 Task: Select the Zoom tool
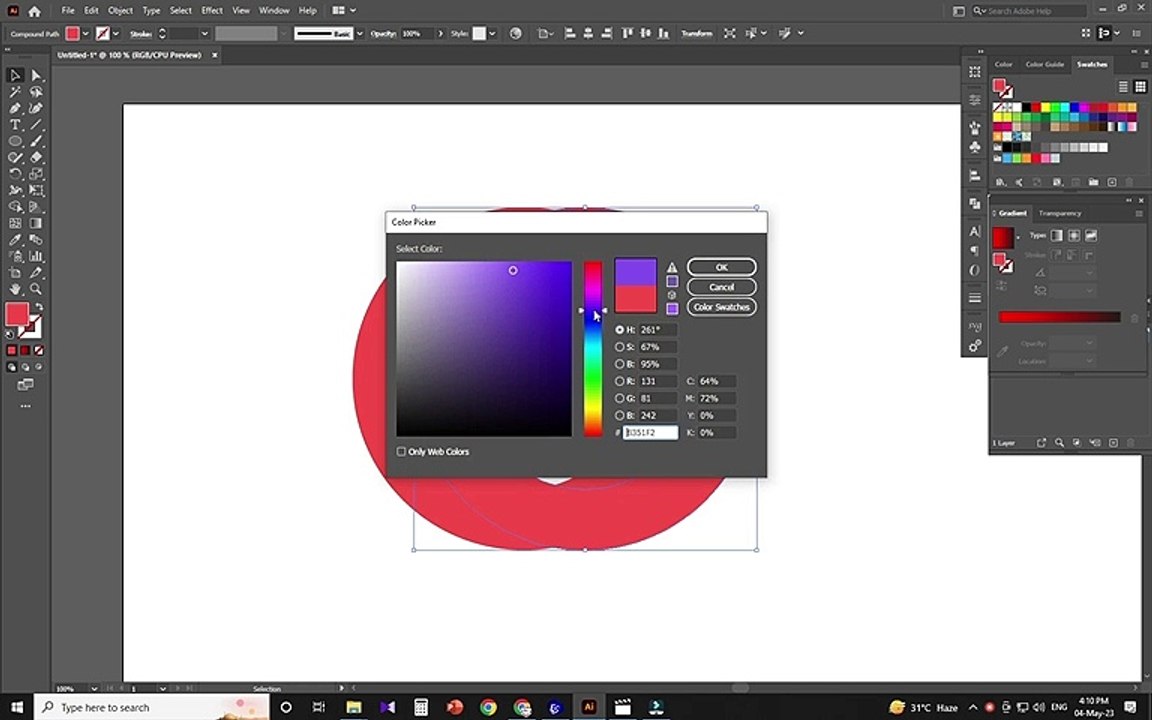[x=36, y=289]
